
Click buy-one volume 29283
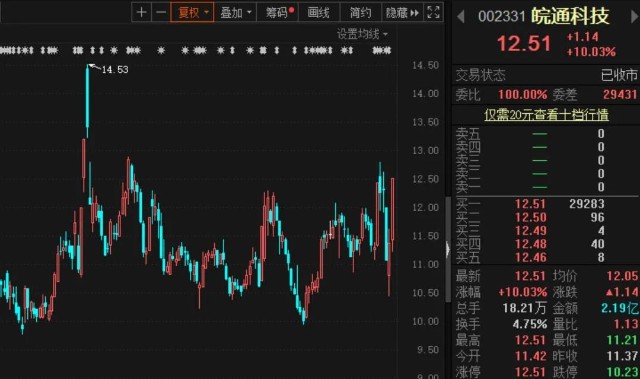pos(587,204)
